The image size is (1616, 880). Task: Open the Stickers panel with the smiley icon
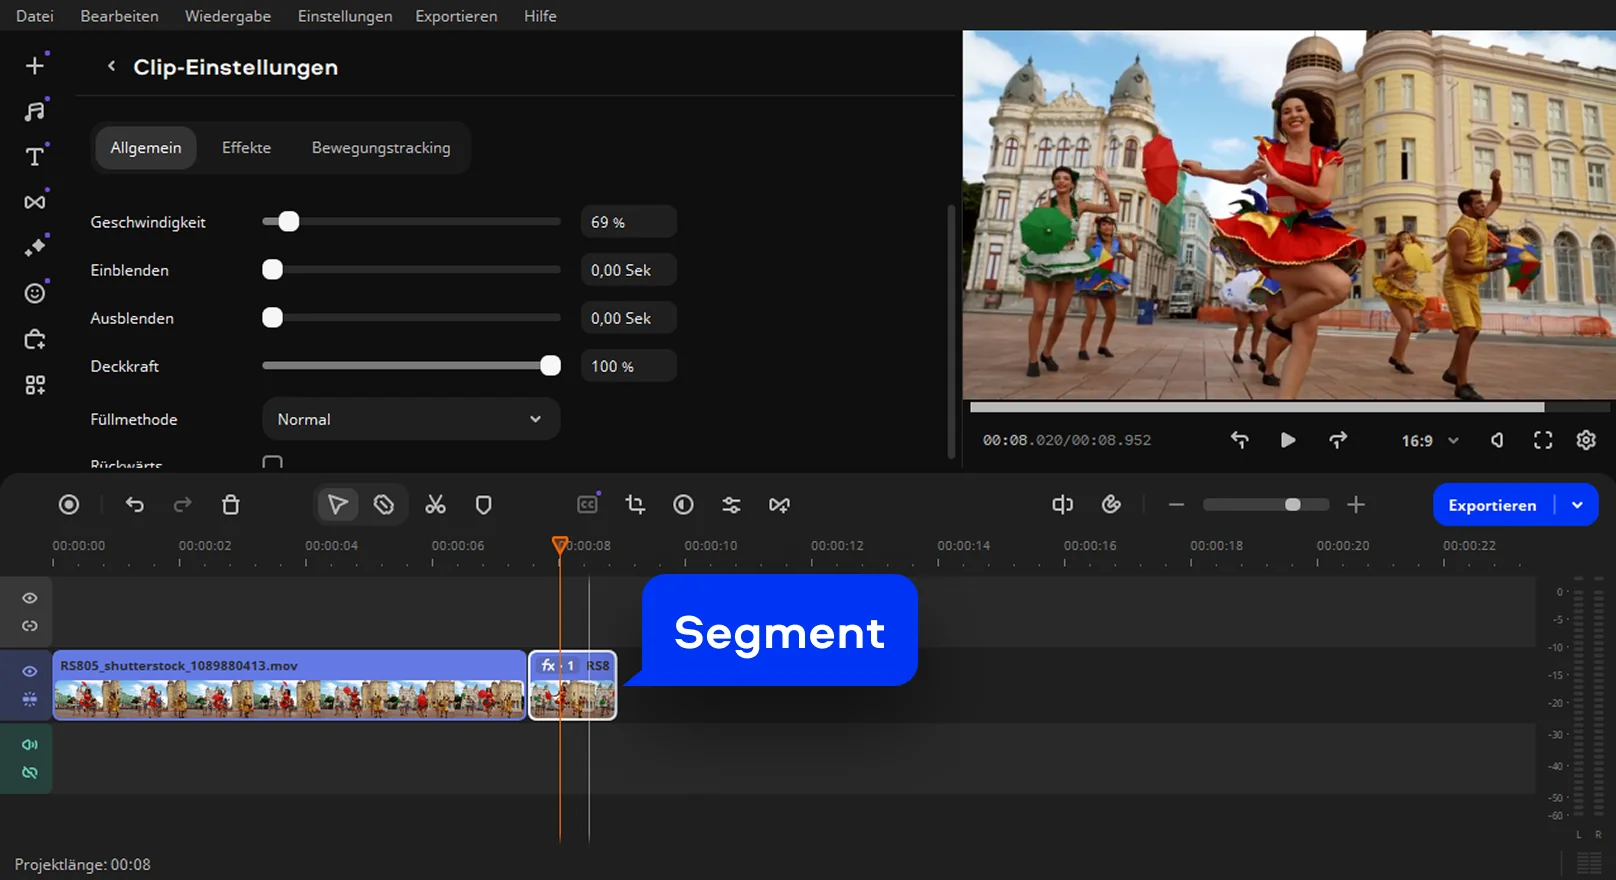point(35,293)
